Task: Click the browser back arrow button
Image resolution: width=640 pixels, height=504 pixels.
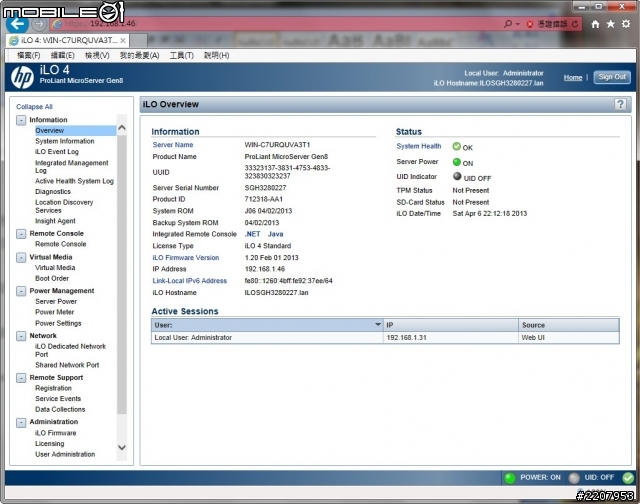Action: (x=17, y=24)
